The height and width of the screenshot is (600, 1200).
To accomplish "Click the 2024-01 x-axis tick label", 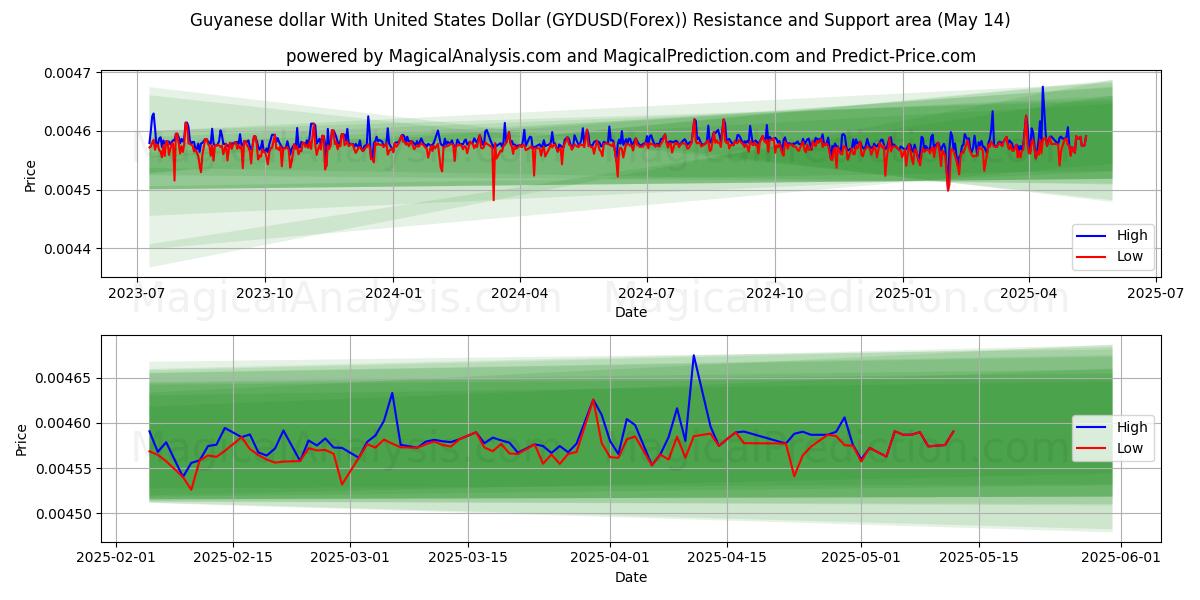I will pyautogui.click(x=393, y=294).
